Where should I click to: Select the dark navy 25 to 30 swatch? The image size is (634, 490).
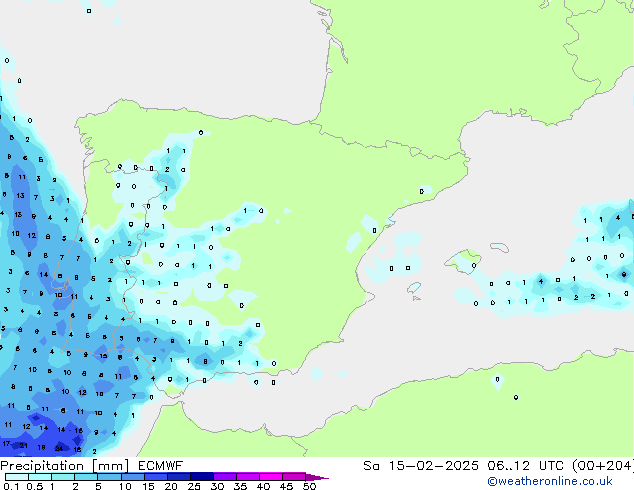coord(201,477)
